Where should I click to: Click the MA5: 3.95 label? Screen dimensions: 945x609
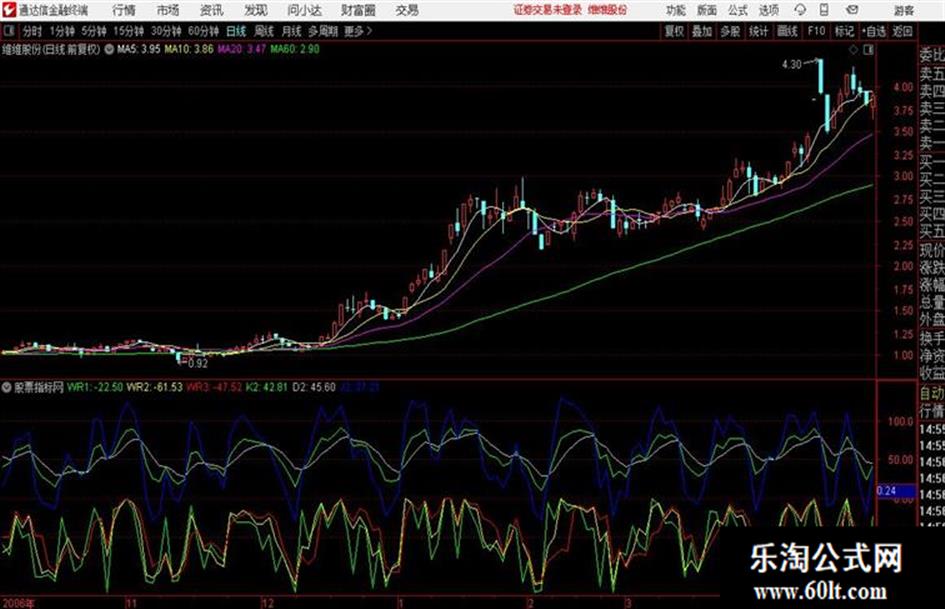coord(139,49)
